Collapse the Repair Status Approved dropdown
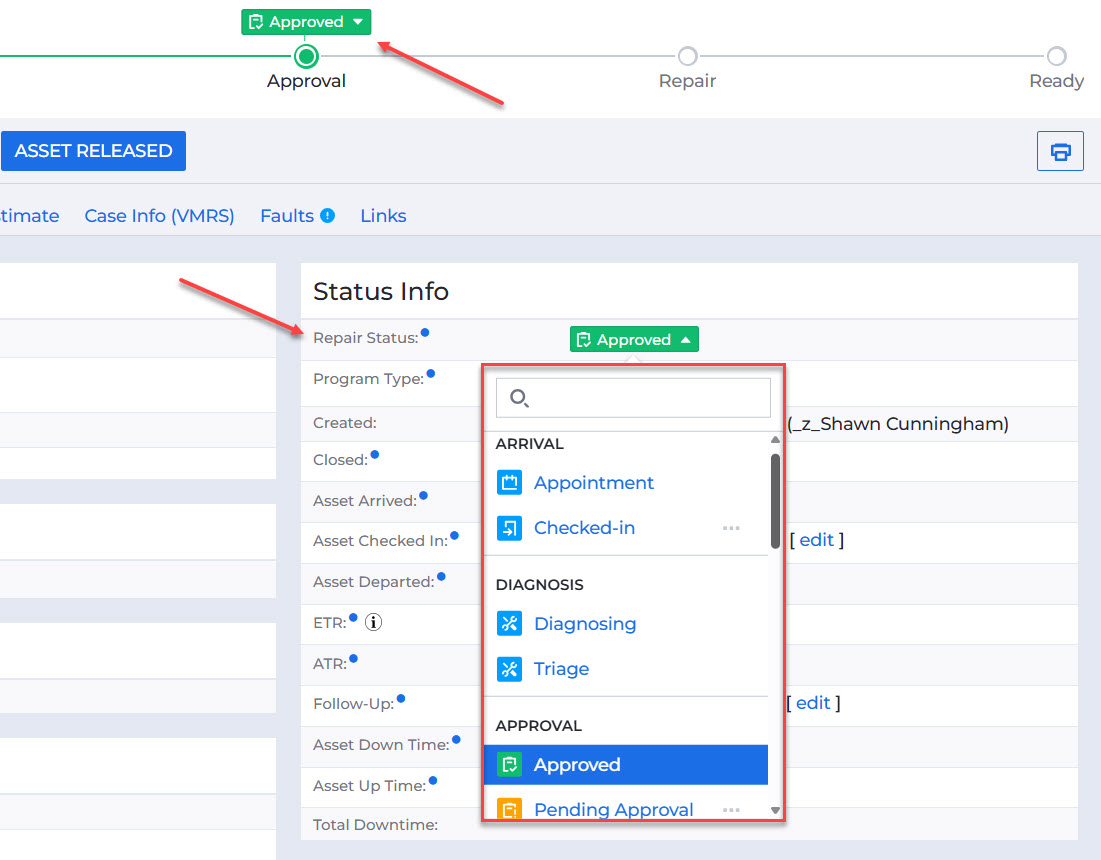Screen dimensions: 1101x860 tap(634, 340)
